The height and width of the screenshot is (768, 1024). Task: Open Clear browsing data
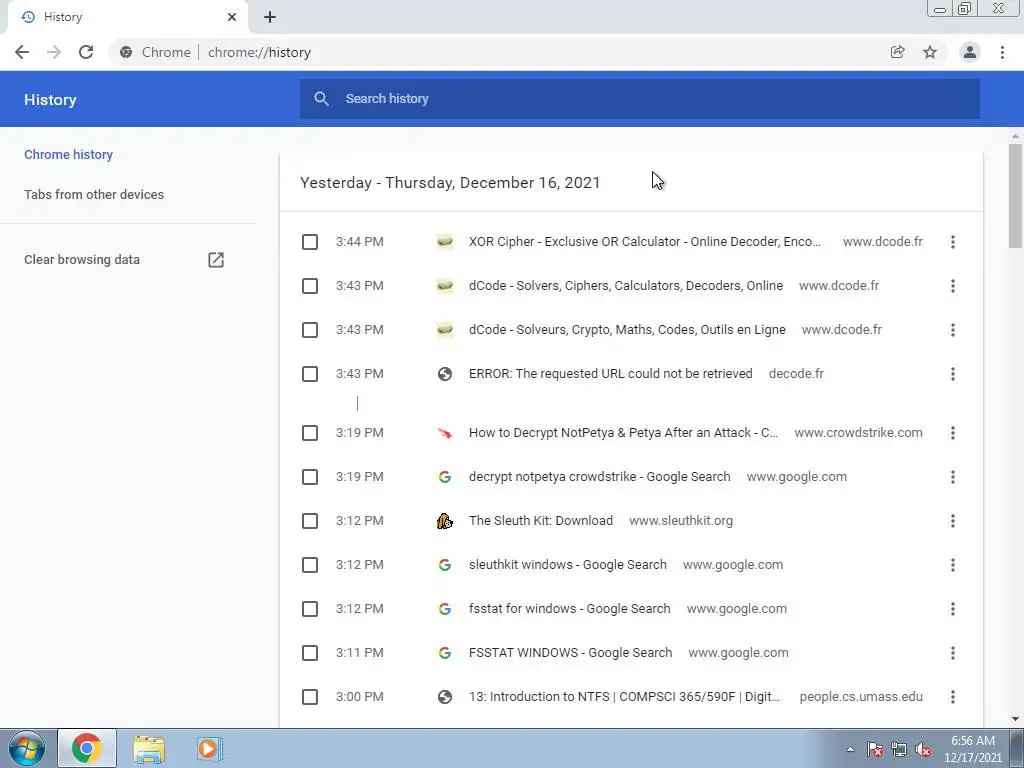82,260
